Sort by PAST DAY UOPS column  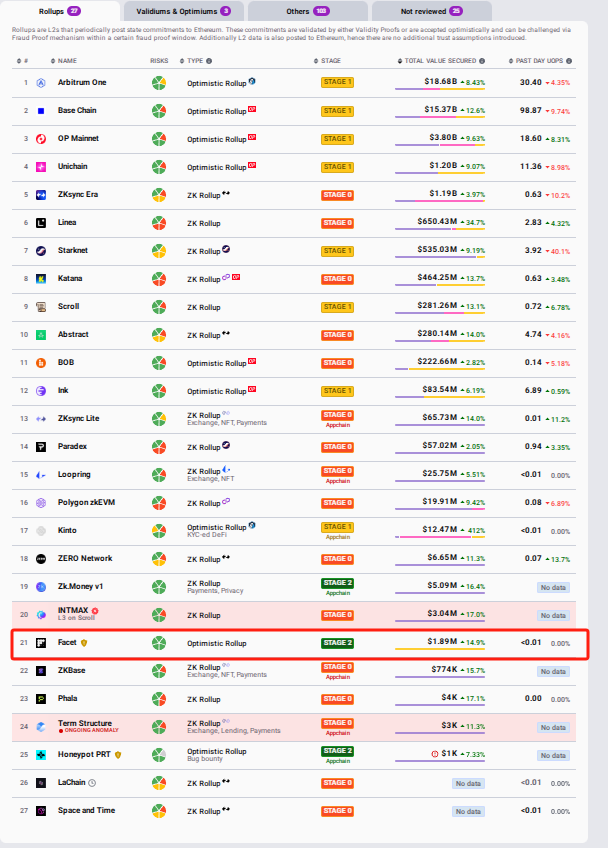[x=536, y=61]
